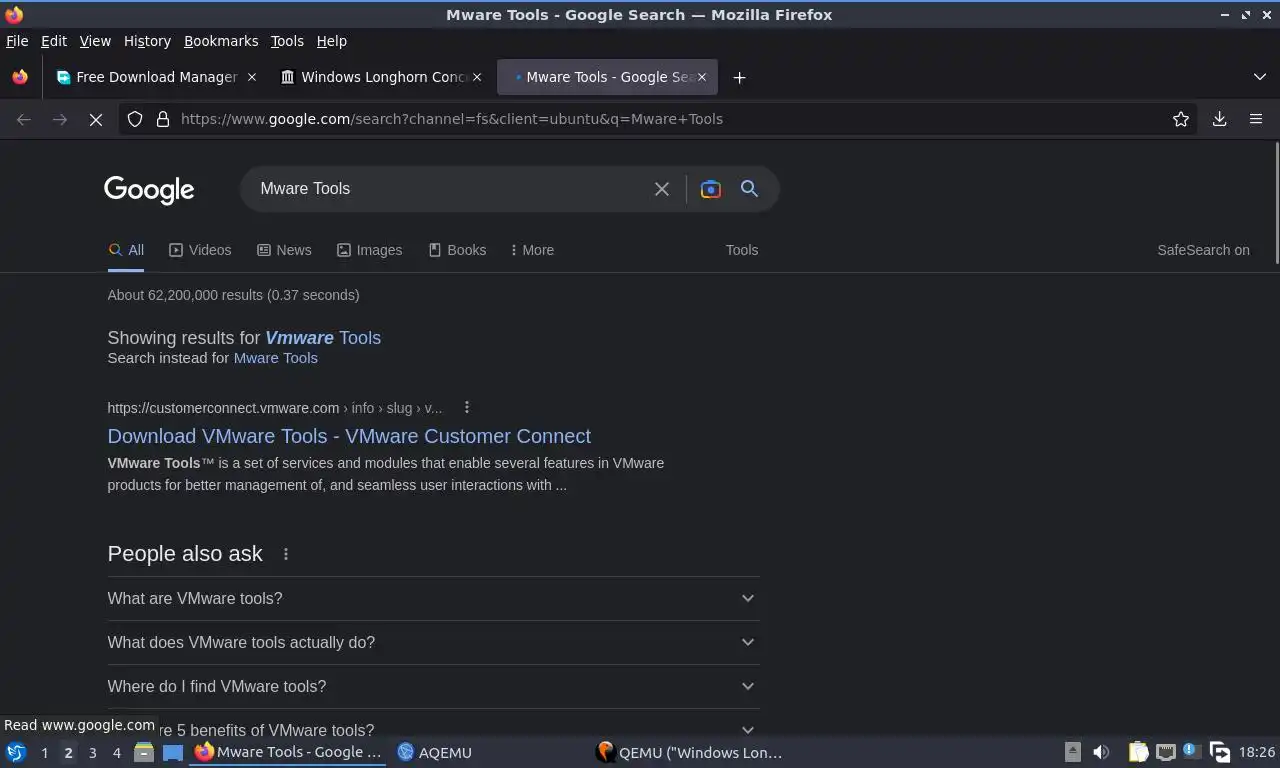Switch to workspace 4
The width and height of the screenshot is (1280, 768).
coord(116,753)
